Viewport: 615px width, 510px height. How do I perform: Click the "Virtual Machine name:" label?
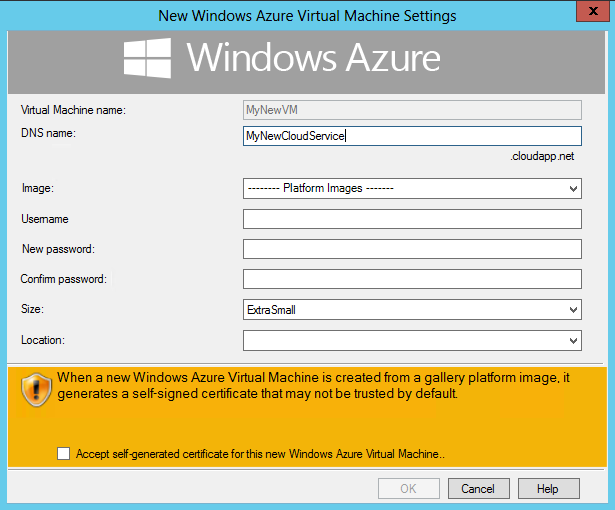click(72, 110)
